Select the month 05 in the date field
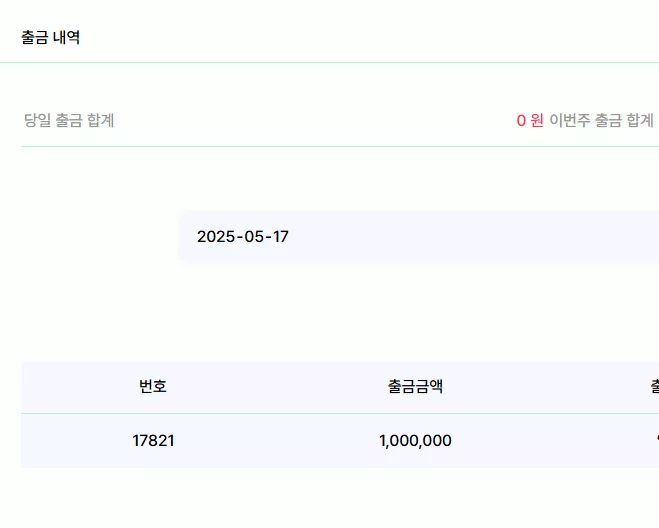 tap(254, 237)
